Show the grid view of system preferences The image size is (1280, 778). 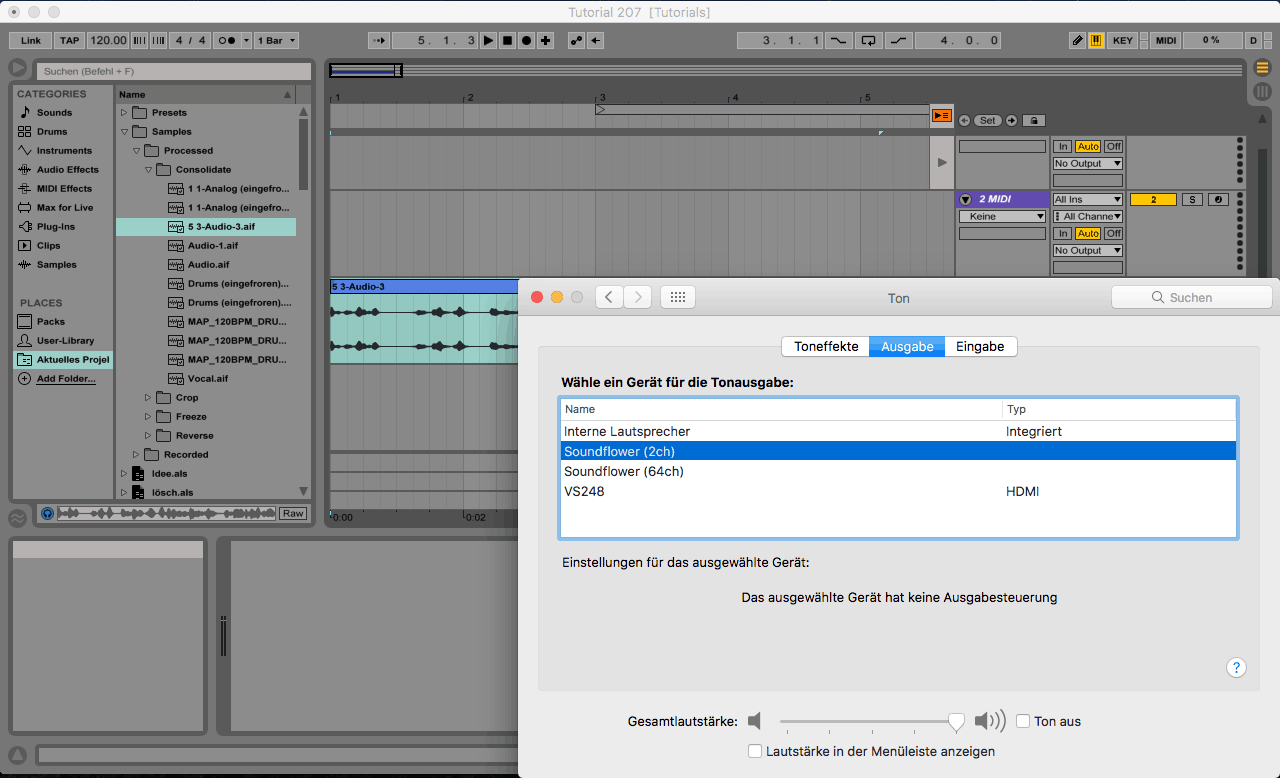click(677, 297)
